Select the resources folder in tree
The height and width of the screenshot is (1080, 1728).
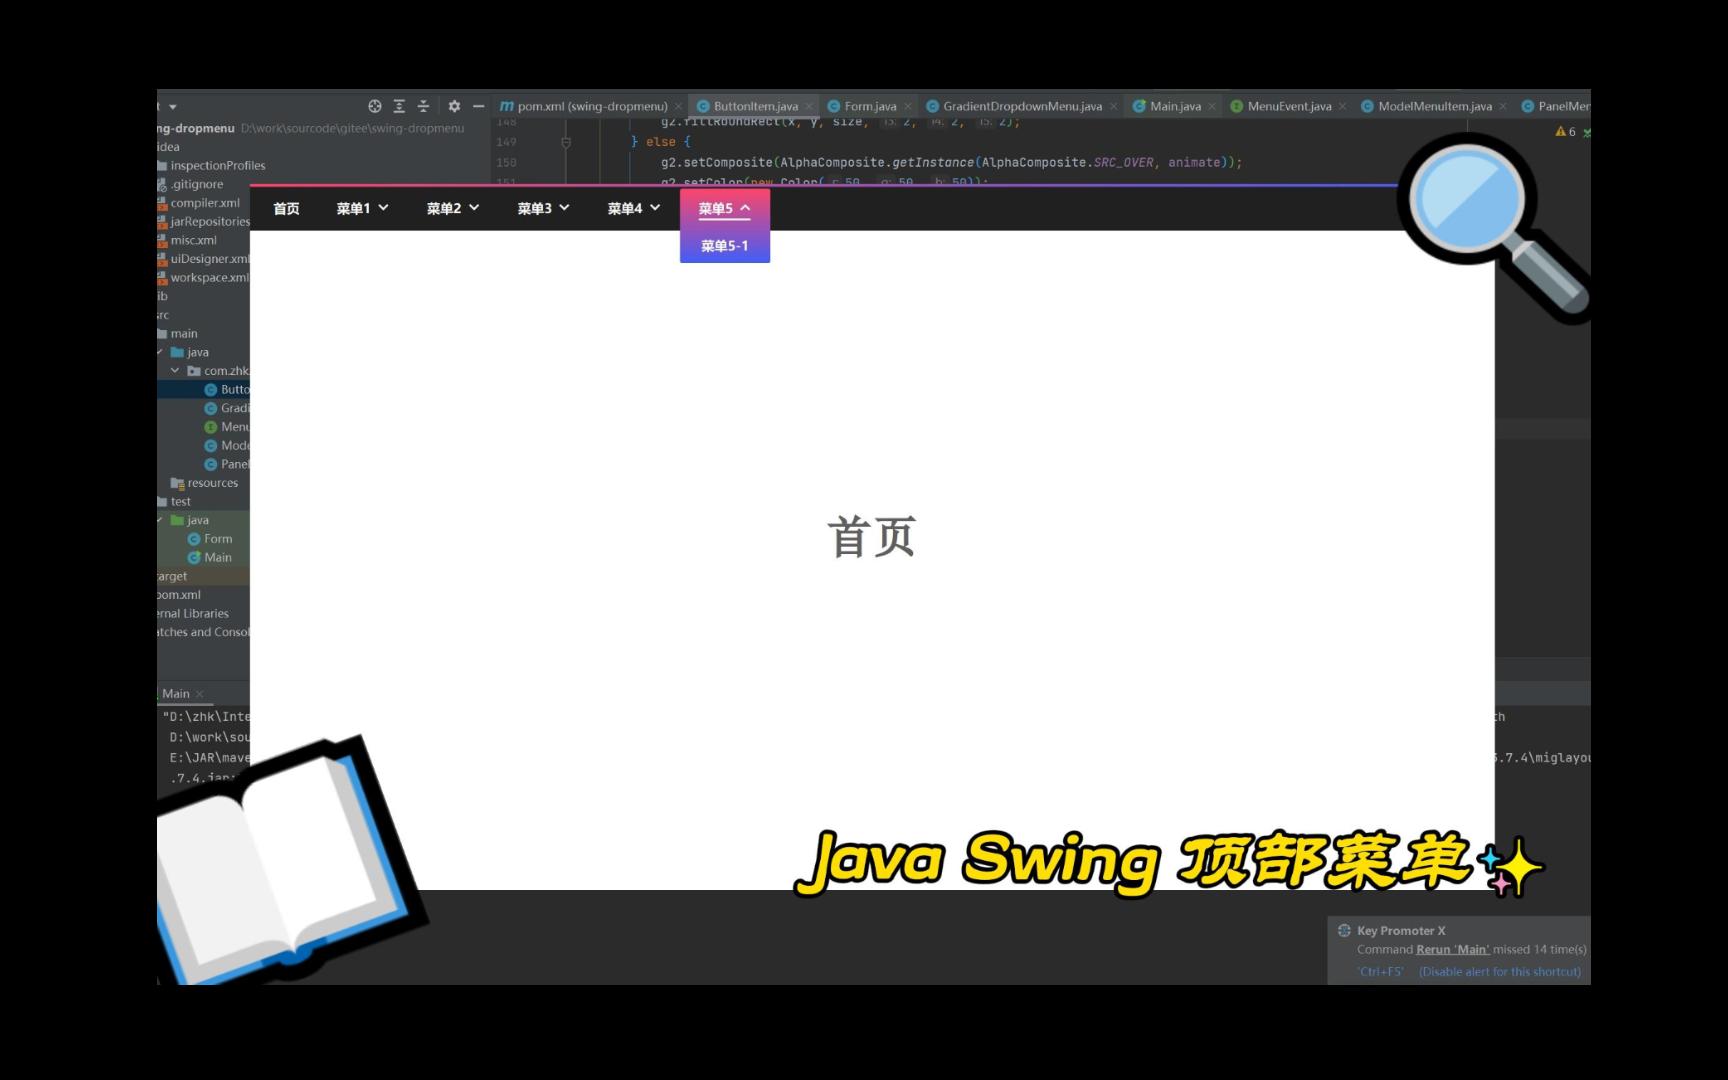tap(204, 482)
